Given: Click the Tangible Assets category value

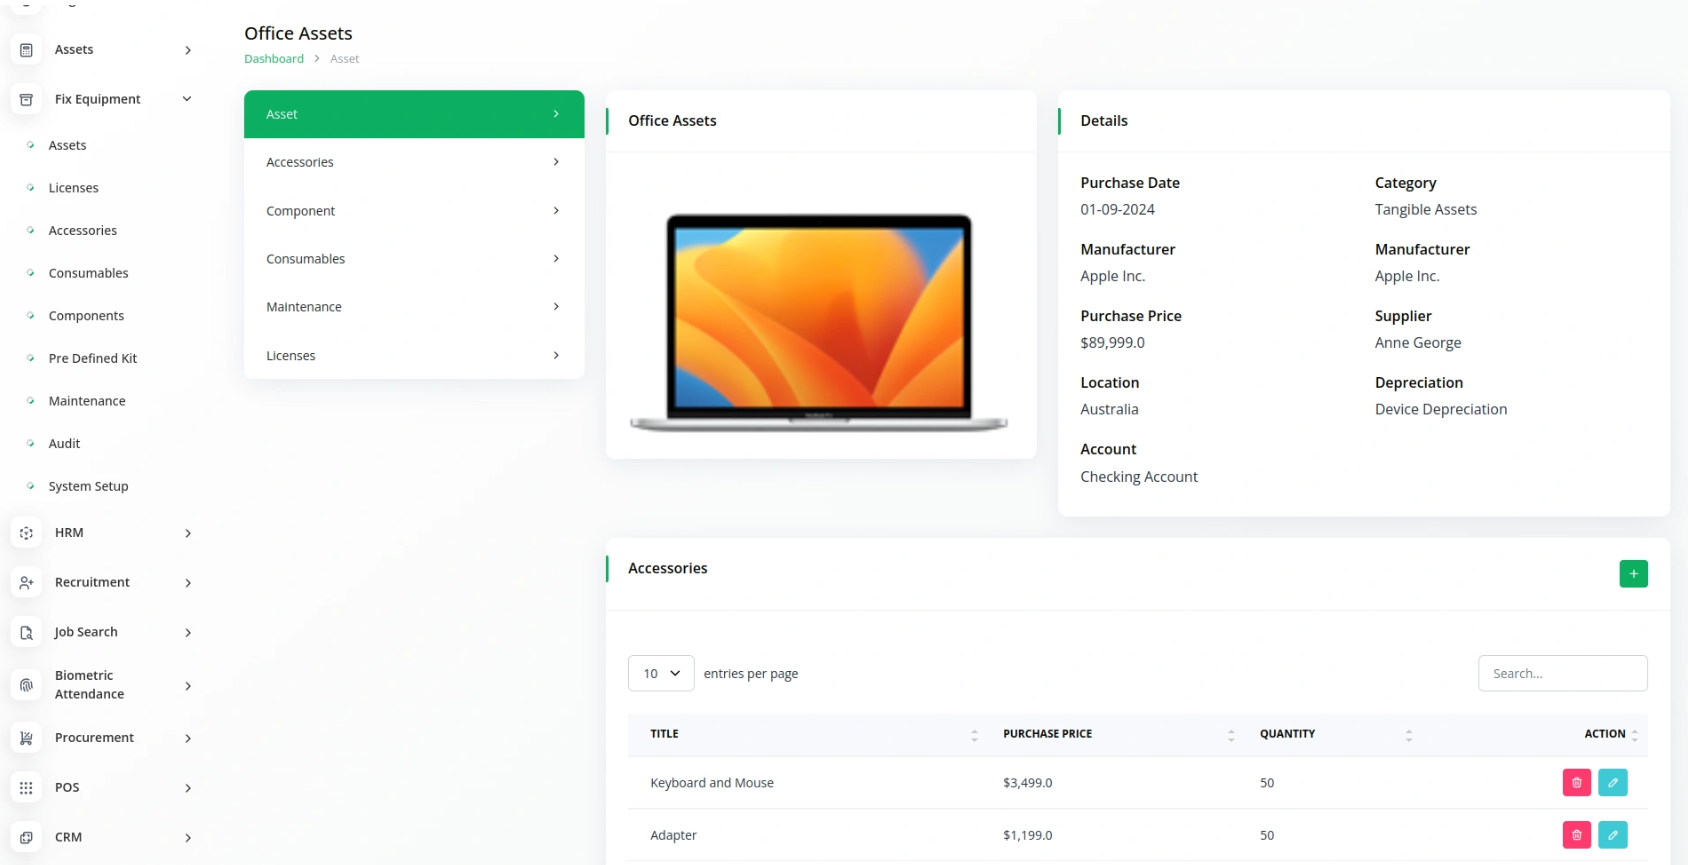Looking at the screenshot, I should tap(1425, 210).
